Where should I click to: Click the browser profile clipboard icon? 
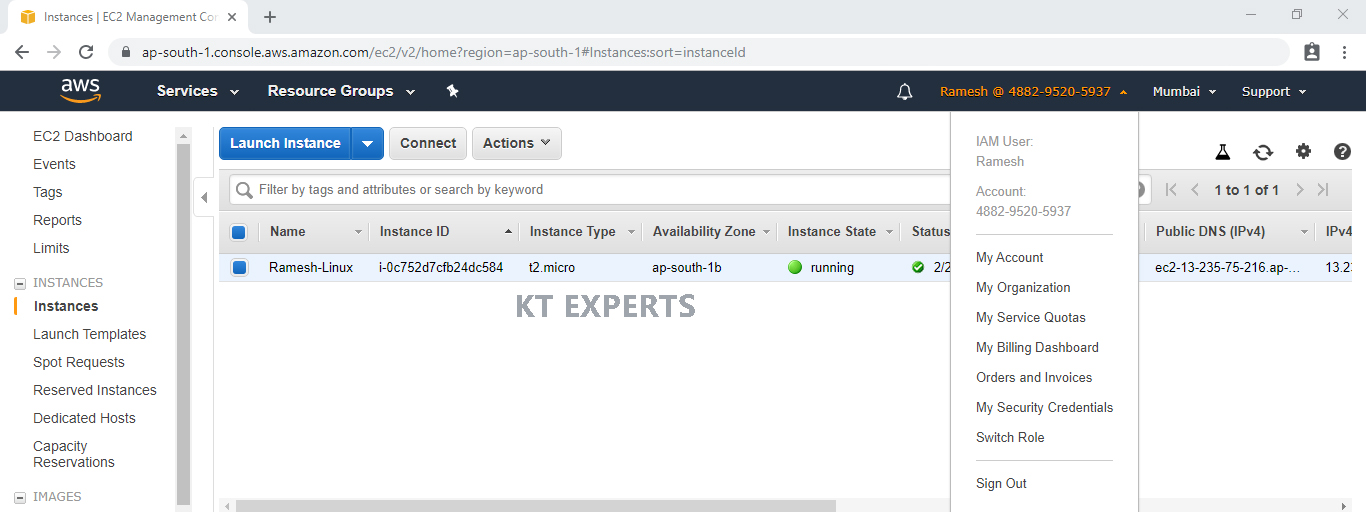pyautogui.click(x=1312, y=52)
